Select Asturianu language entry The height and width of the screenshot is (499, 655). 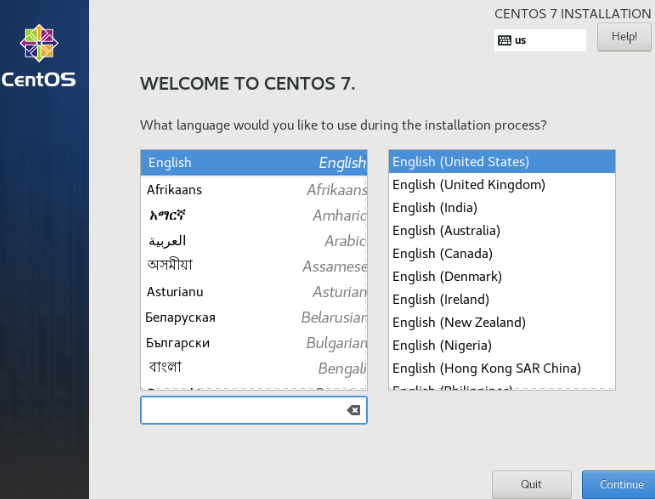253,291
